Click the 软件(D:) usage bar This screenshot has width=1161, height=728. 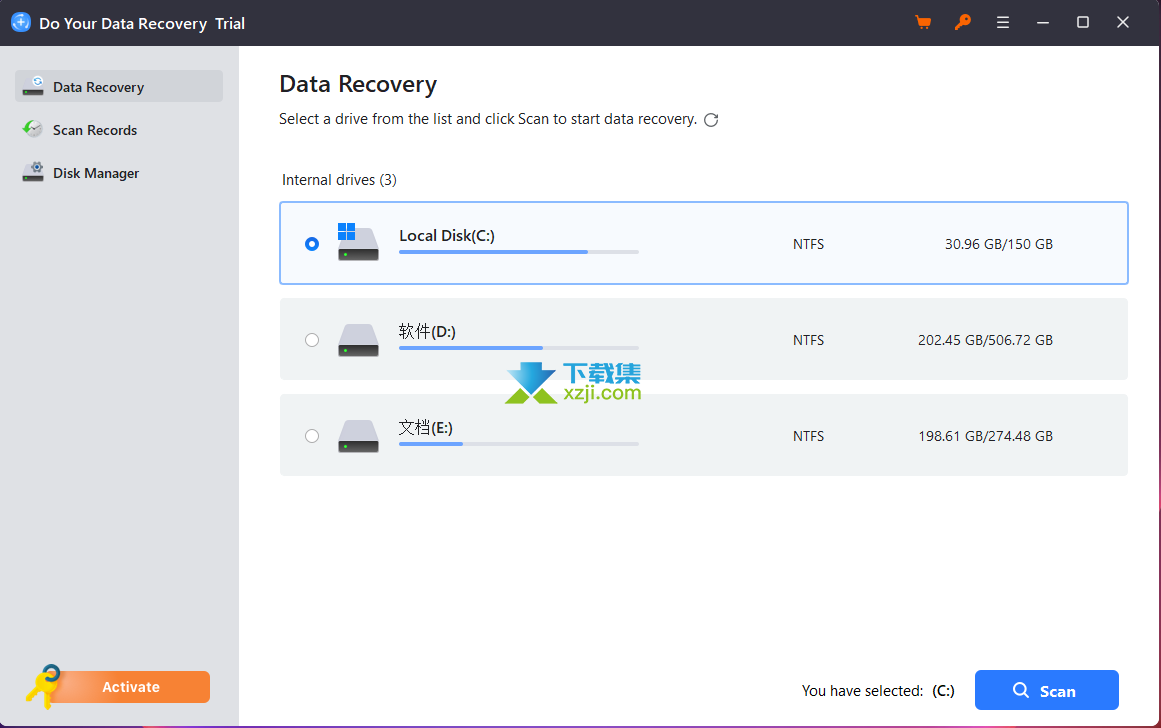coord(518,348)
